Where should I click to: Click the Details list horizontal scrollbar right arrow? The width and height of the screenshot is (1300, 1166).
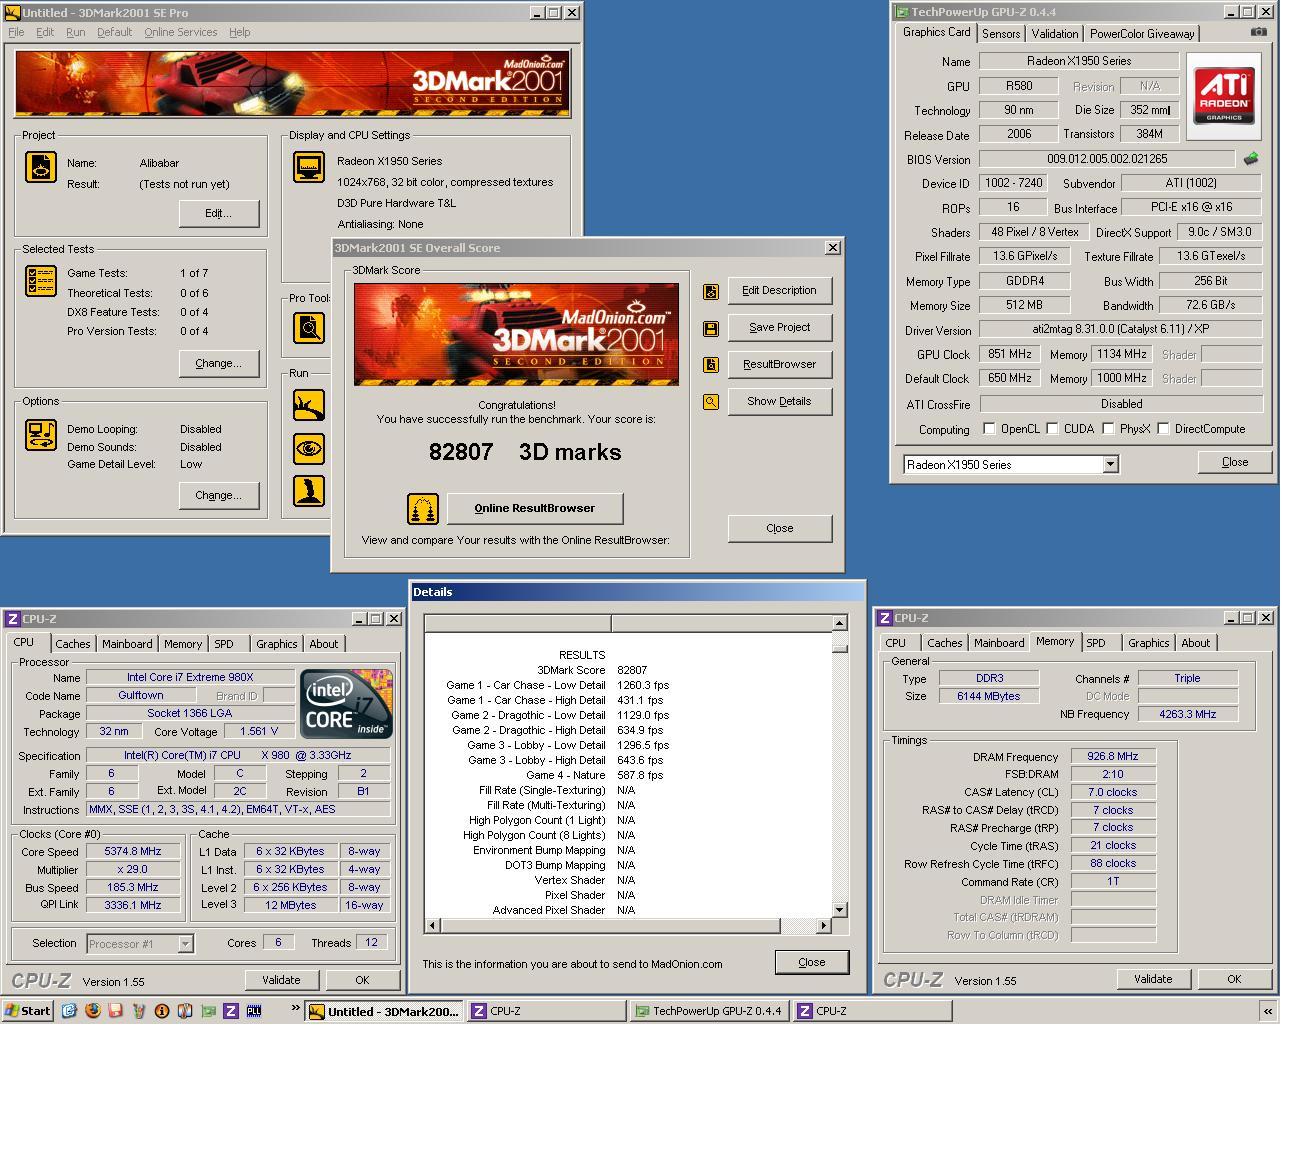(824, 925)
